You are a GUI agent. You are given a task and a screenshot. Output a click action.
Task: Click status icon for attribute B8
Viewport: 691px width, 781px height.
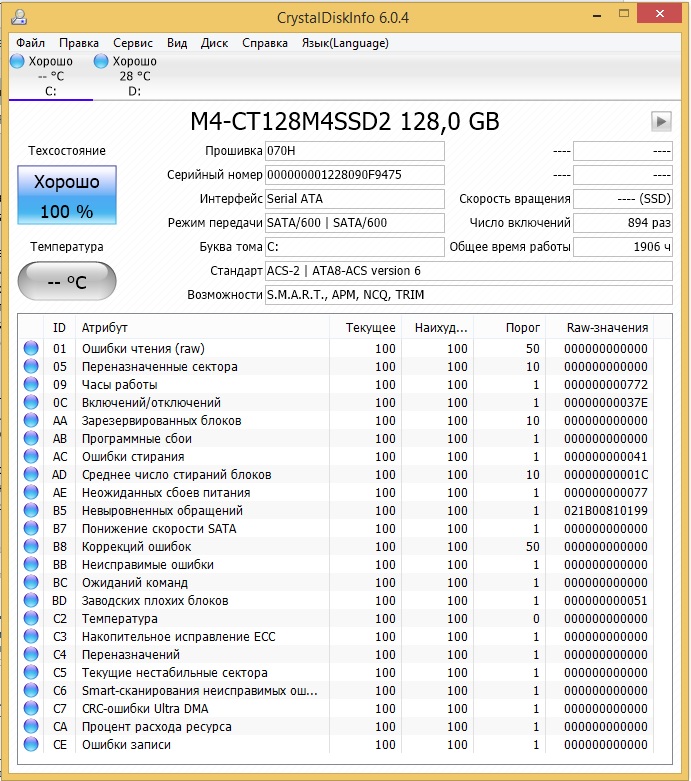tap(31, 546)
